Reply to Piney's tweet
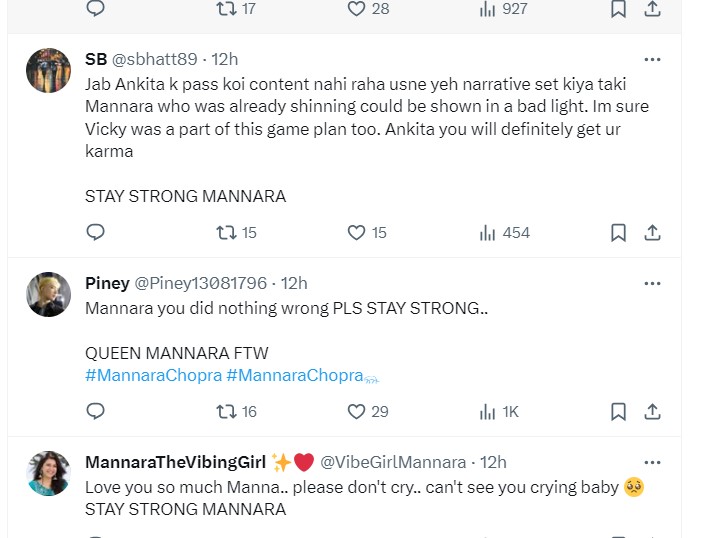The width and height of the screenshot is (703, 538). coord(96,411)
